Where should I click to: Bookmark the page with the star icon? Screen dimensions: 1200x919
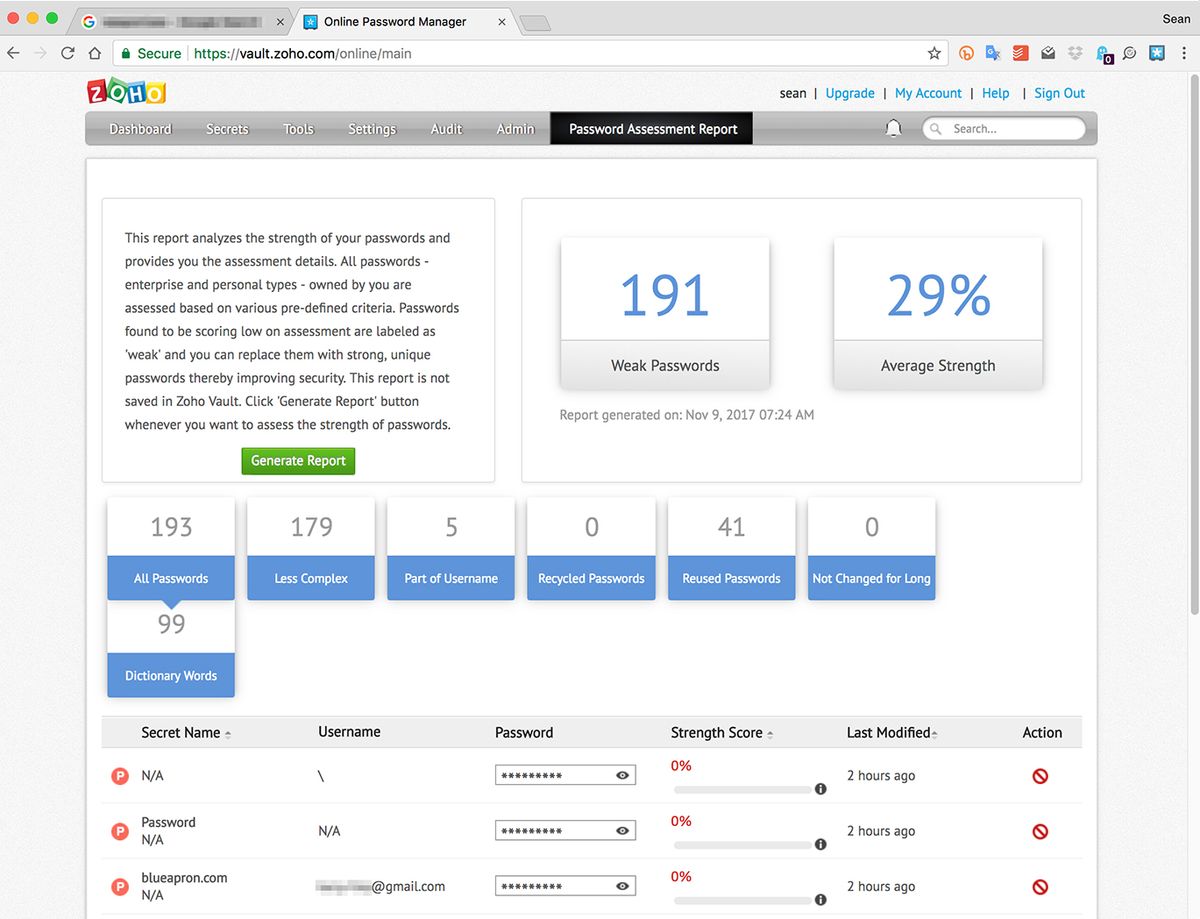(x=934, y=54)
